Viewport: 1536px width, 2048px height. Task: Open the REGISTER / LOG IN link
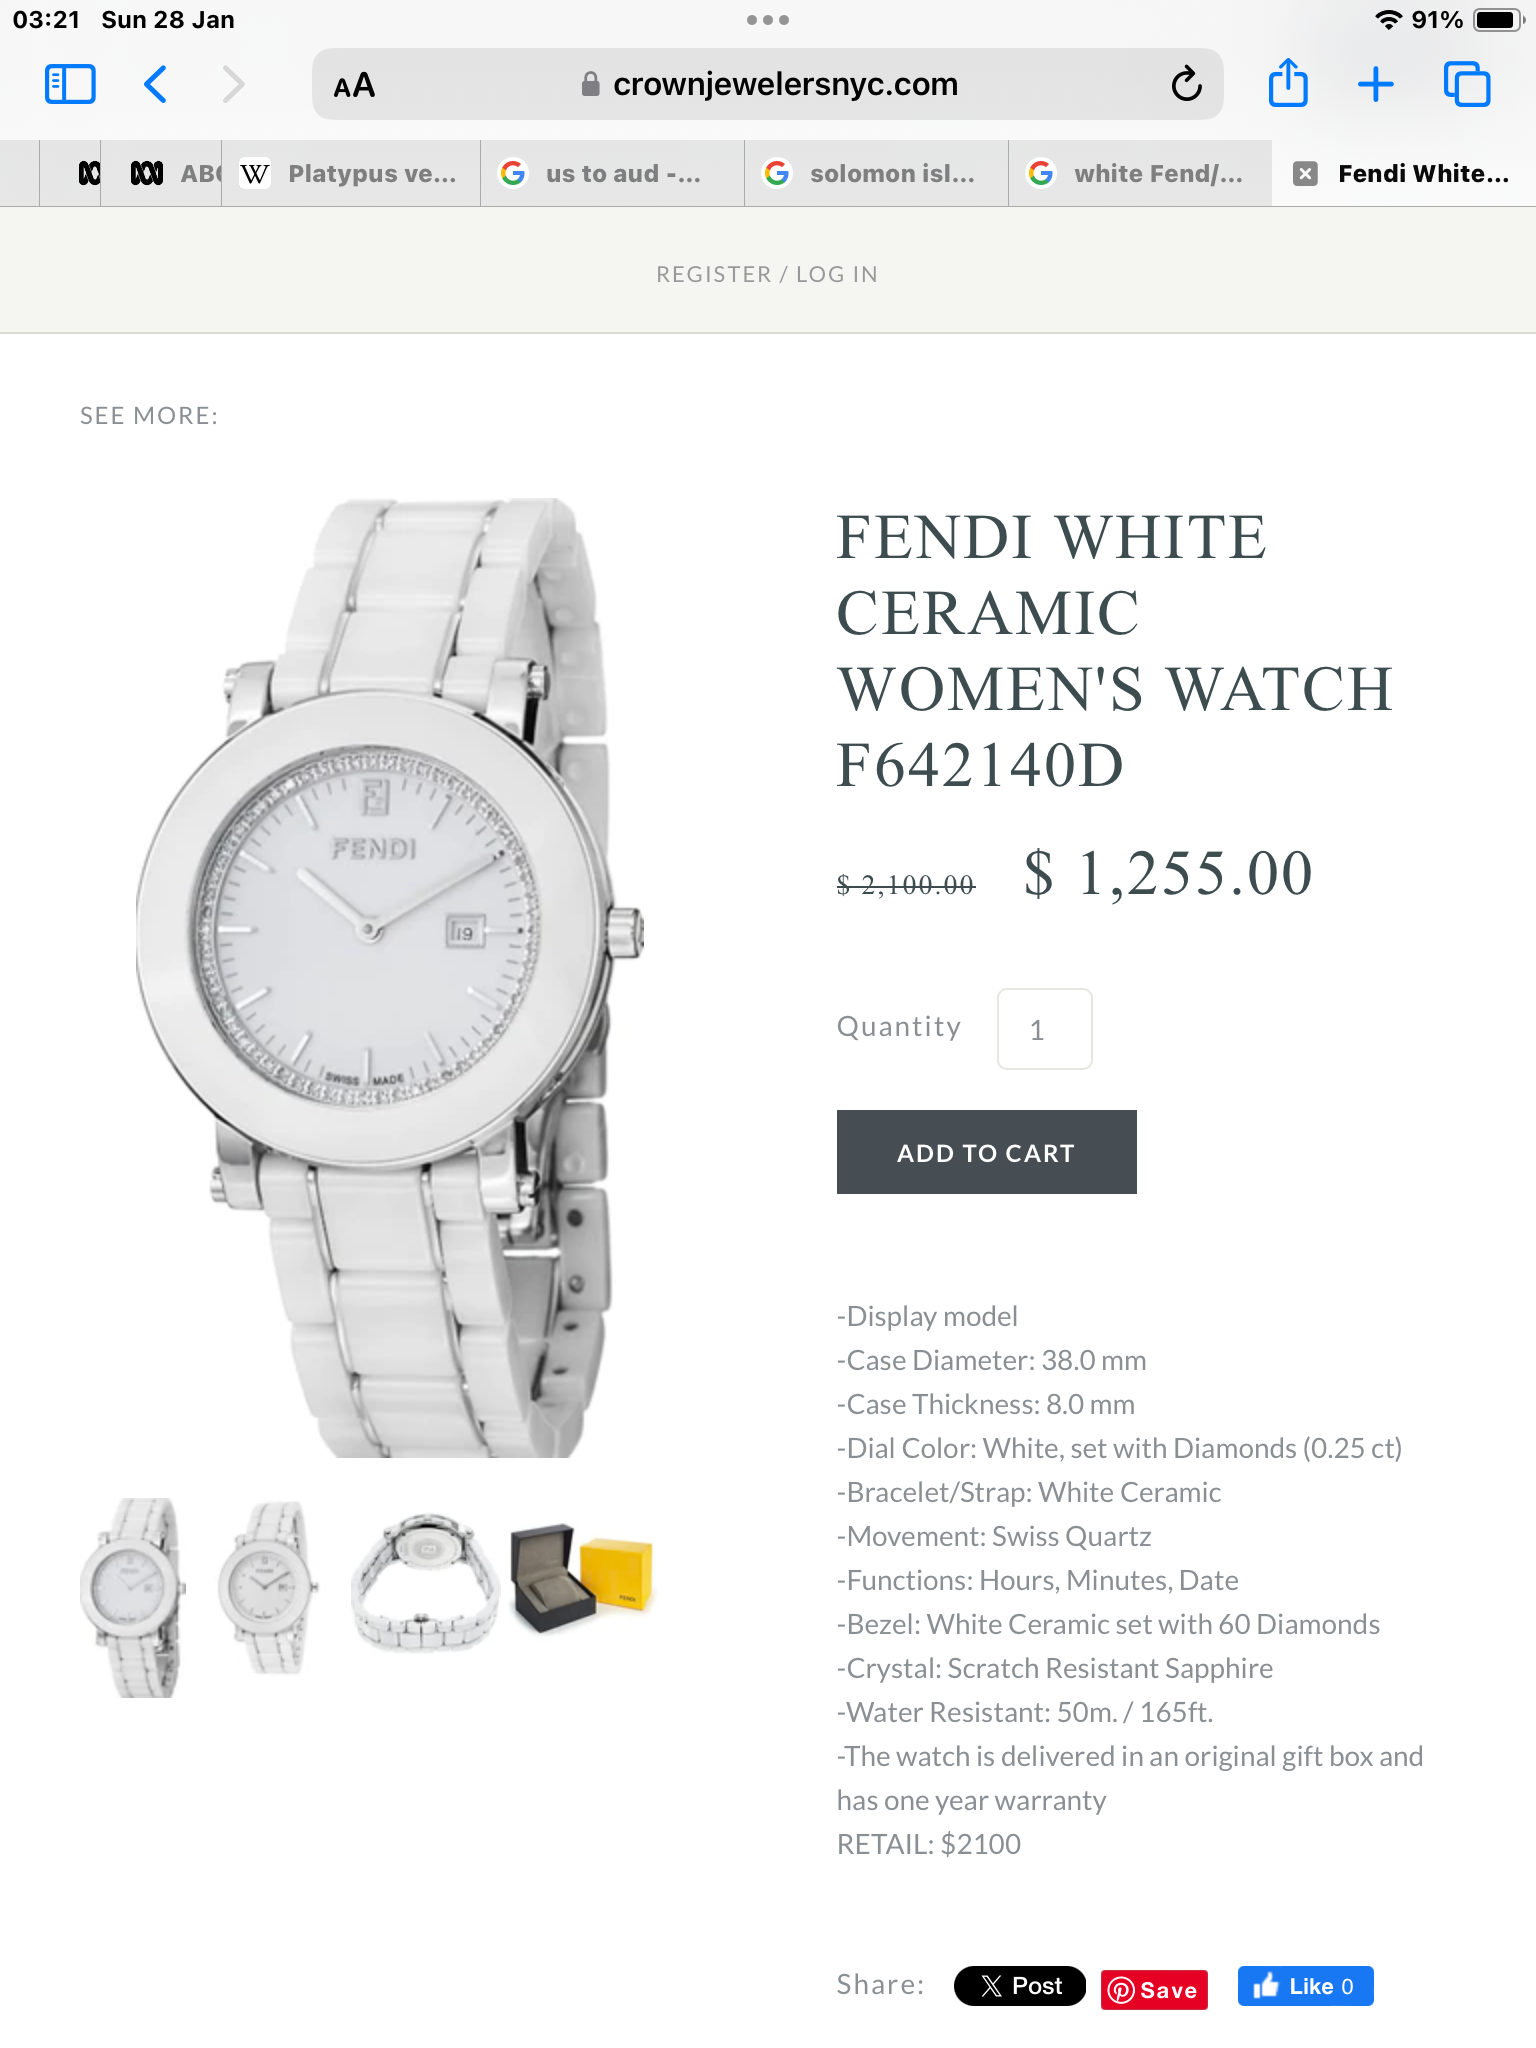point(767,274)
